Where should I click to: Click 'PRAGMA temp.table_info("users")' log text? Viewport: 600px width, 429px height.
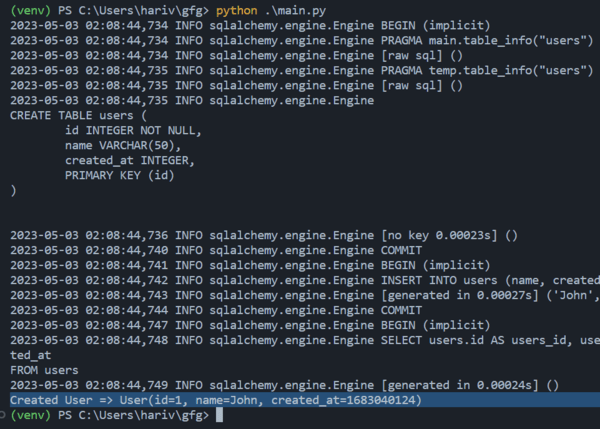(x=487, y=70)
